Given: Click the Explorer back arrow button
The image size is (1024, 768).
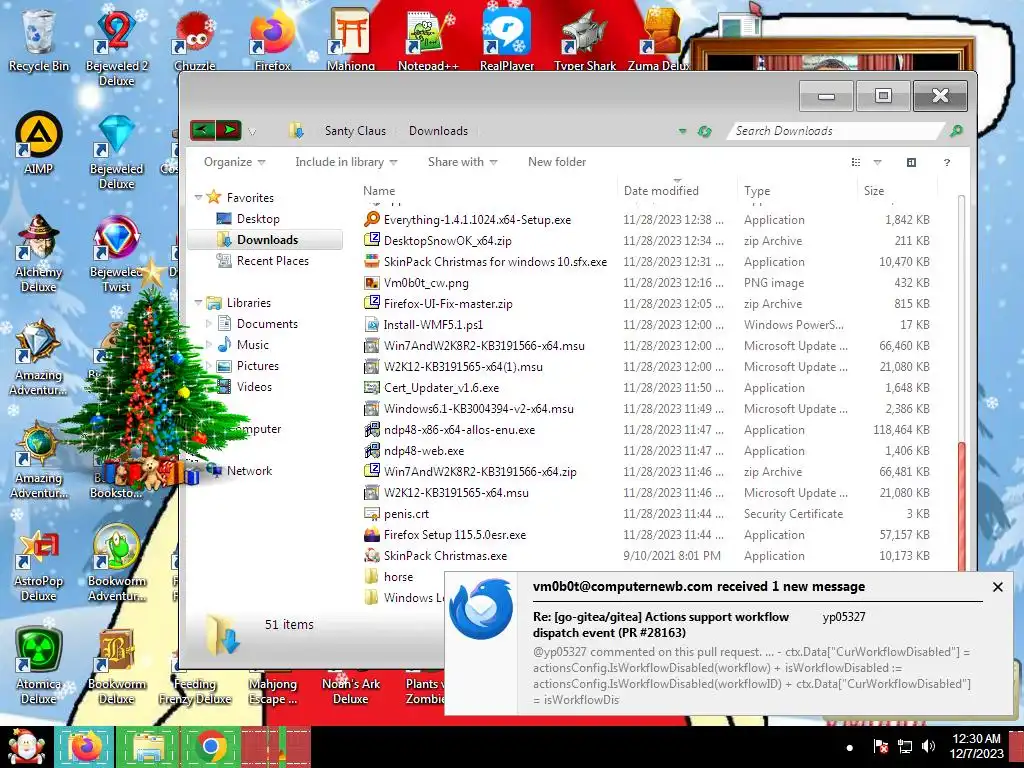Looking at the screenshot, I should click(x=202, y=131).
